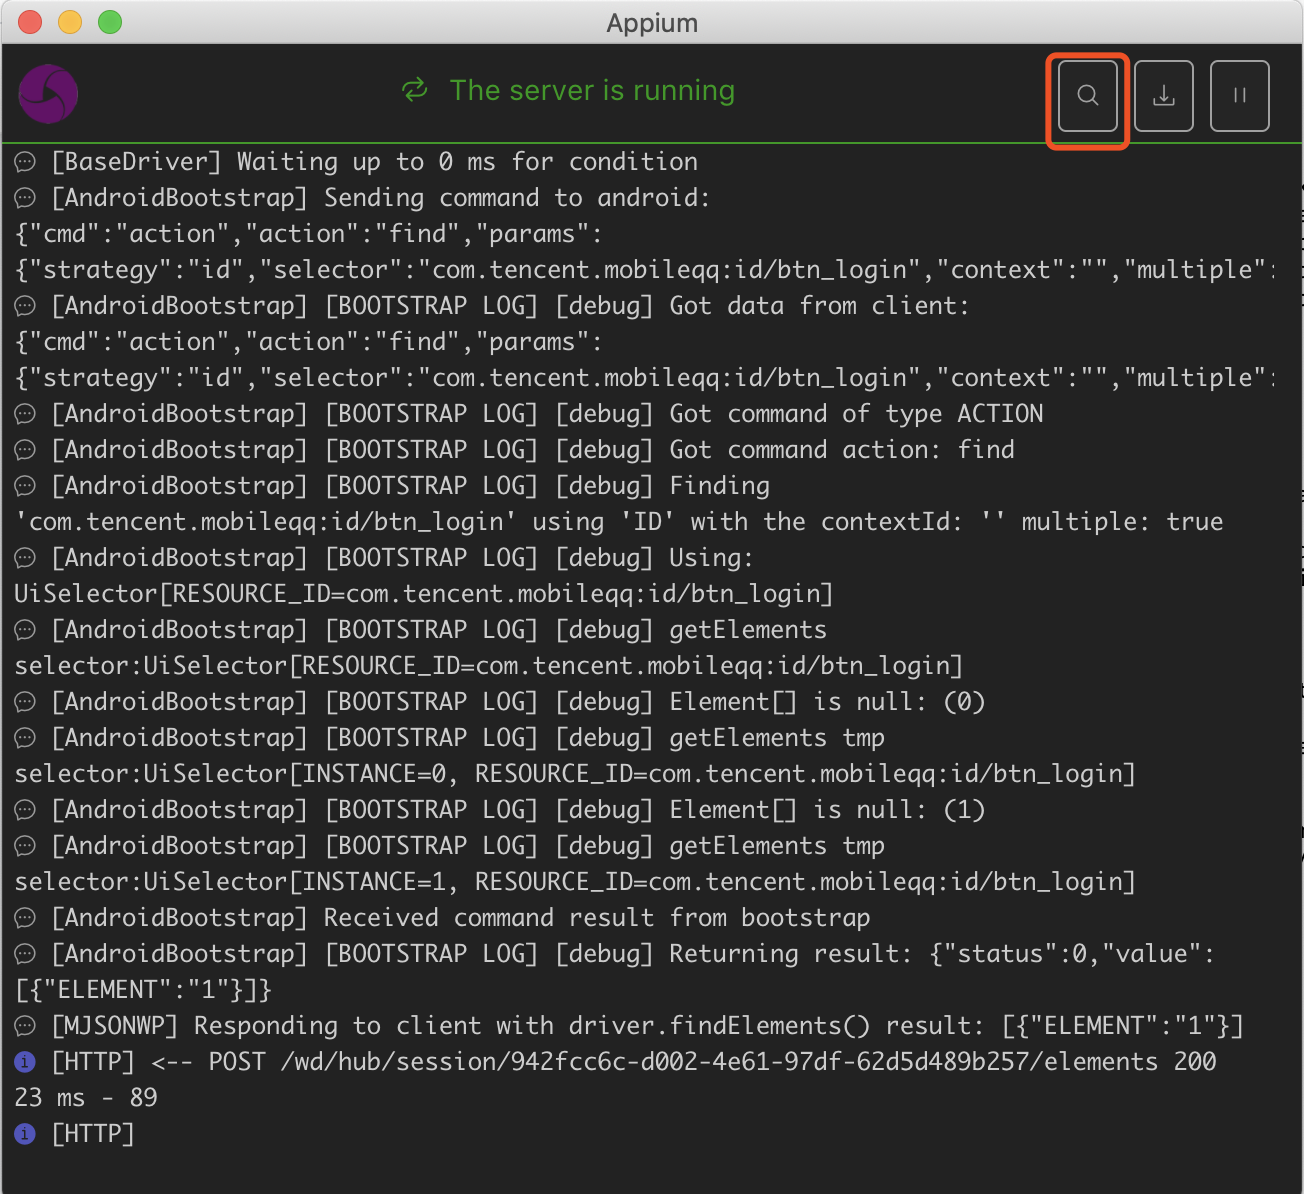Select the '23 ms - 89' line

coord(86,1098)
